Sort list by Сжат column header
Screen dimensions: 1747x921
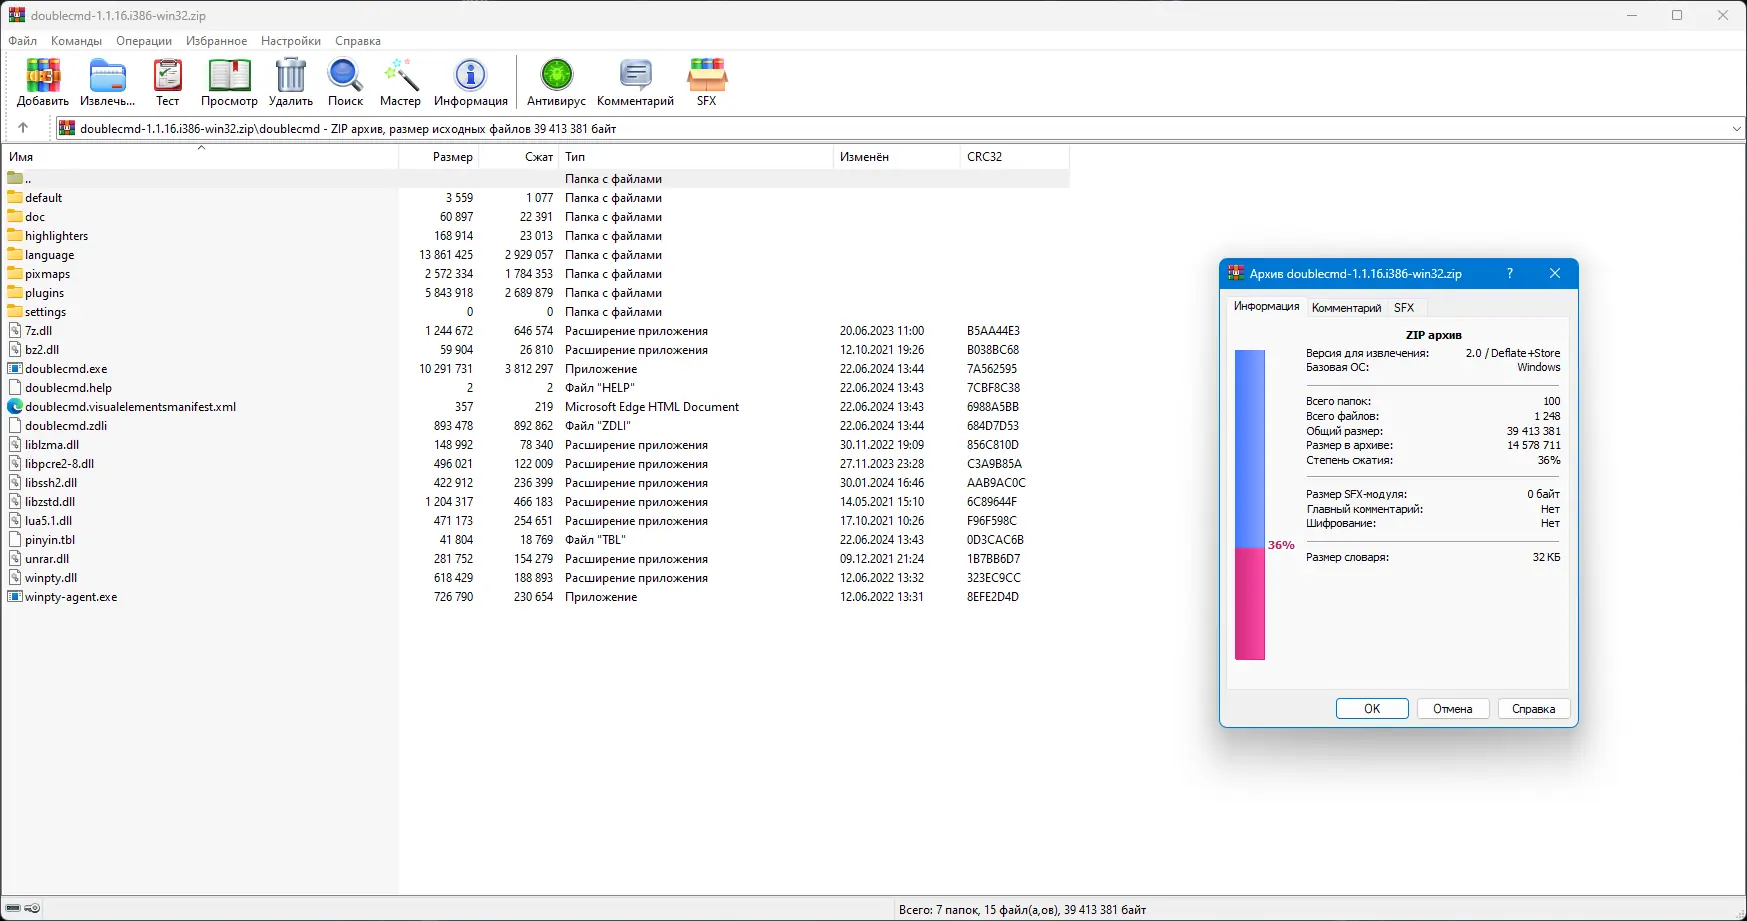pos(518,157)
